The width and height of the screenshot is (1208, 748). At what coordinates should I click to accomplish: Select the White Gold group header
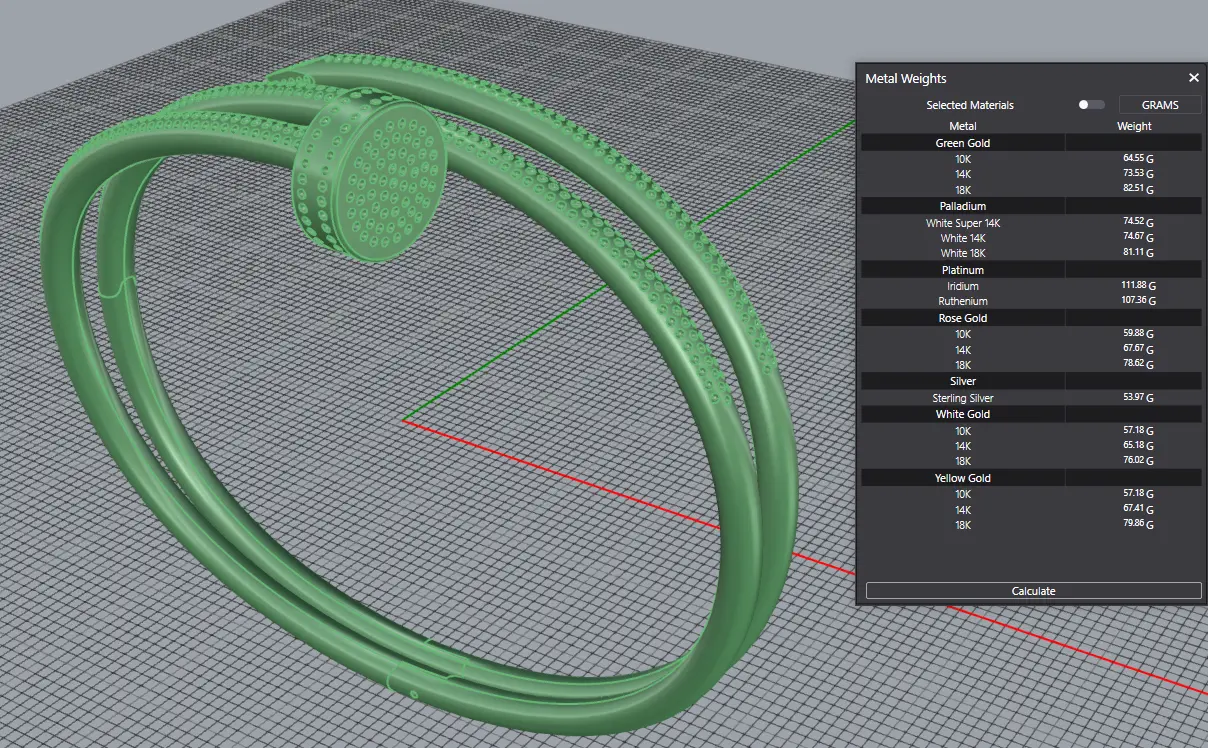pyautogui.click(x=1031, y=414)
